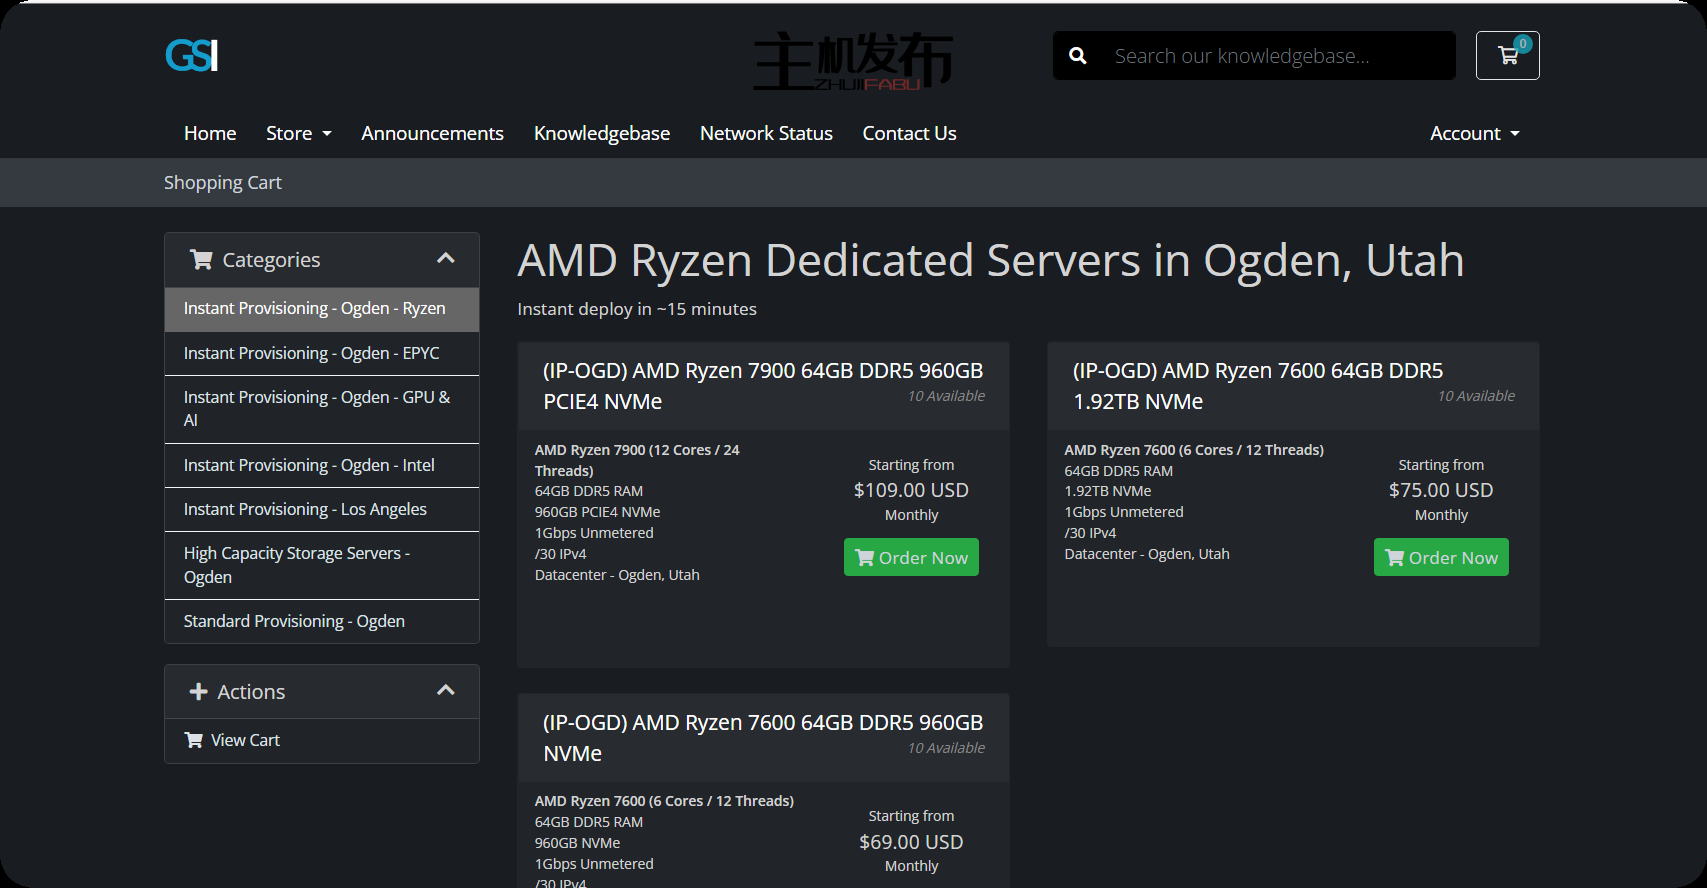Image resolution: width=1707 pixels, height=888 pixels.
Task: Click the plus icon beside the Actions heading
Action: (x=198, y=692)
